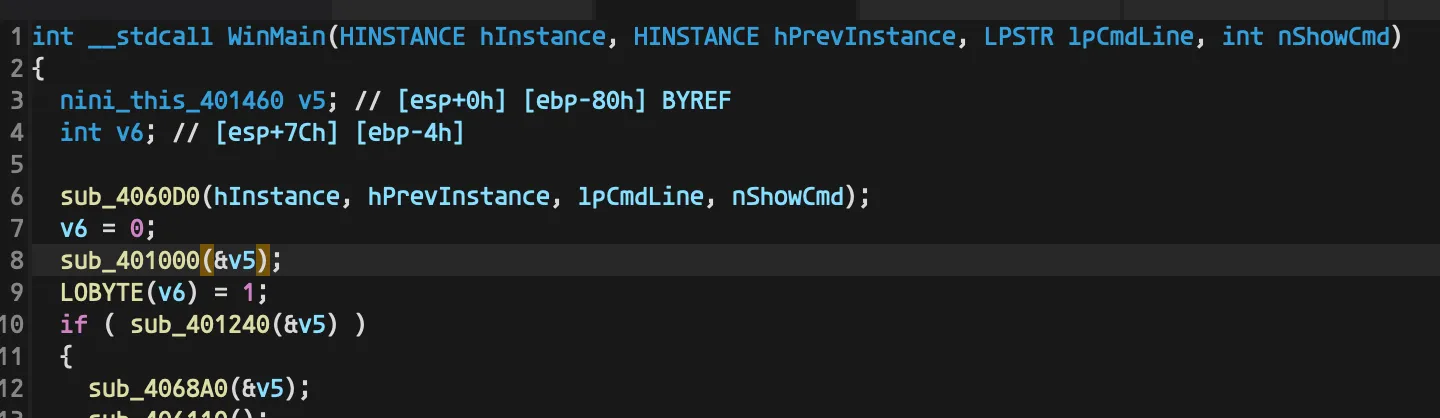Select lpCmdLine parameter in the WinMain signature
This screenshot has width=1440, height=418.
pos(1131,38)
